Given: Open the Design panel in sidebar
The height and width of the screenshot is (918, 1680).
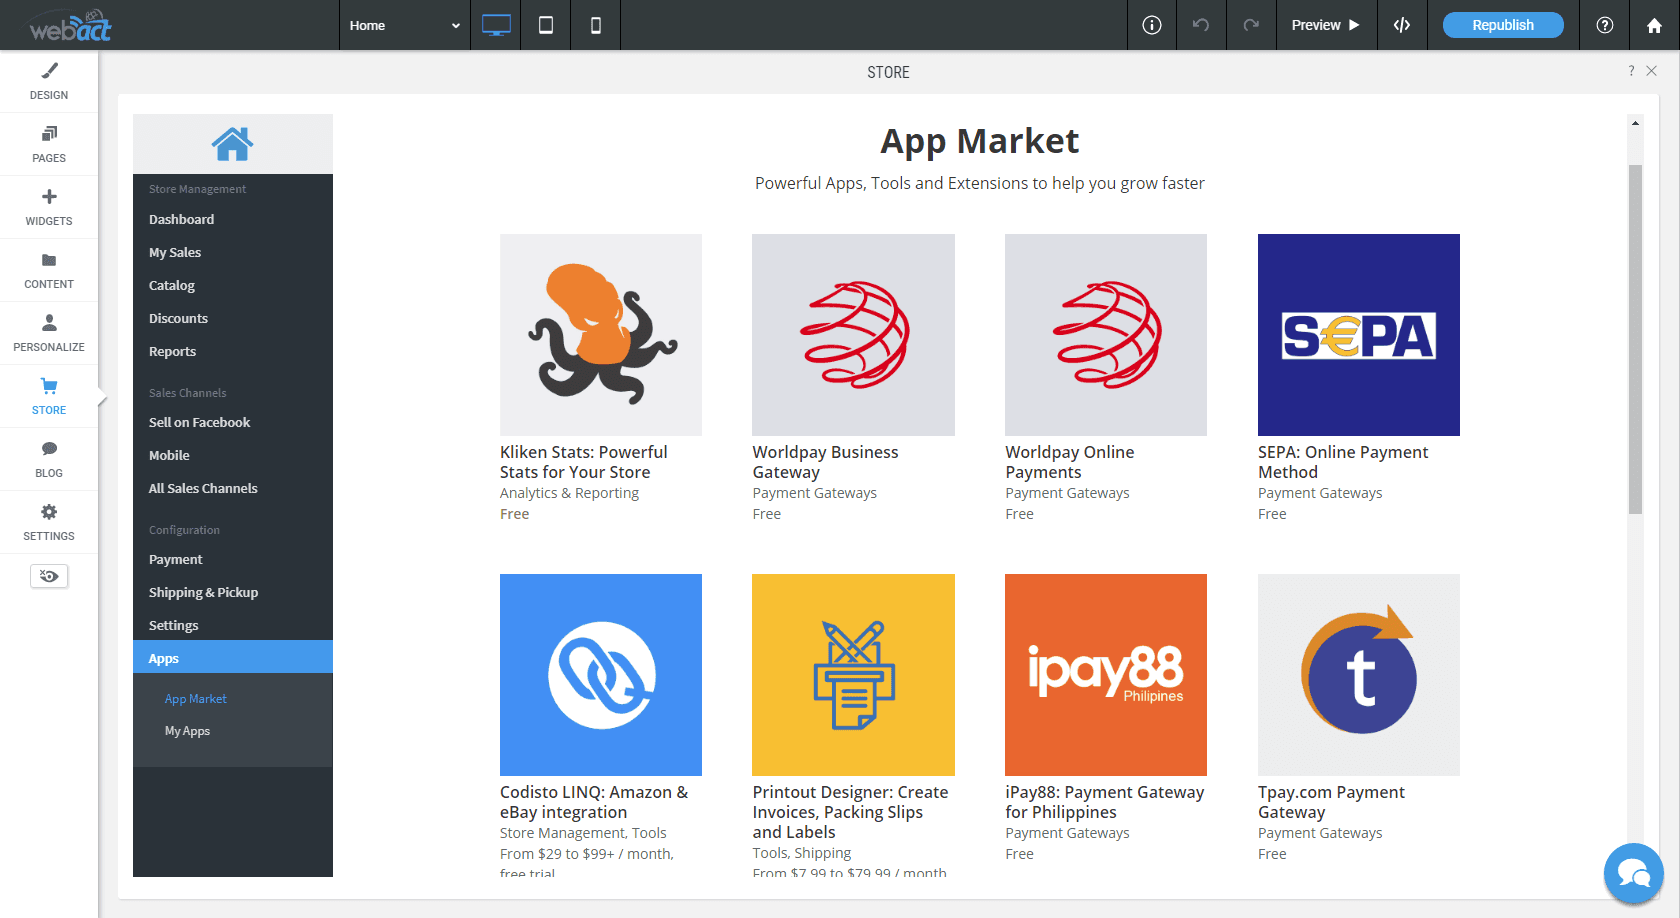Looking at the screenshot, I should 49,81.
